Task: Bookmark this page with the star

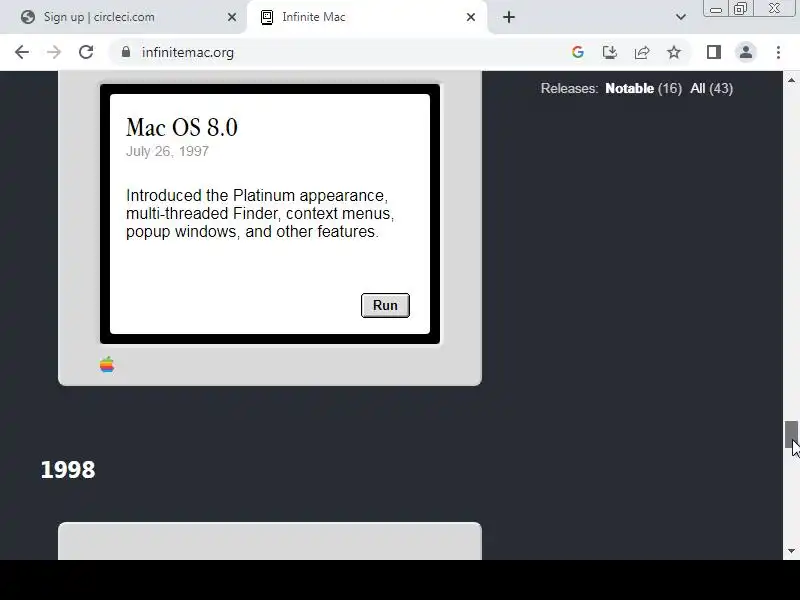Action: pos(674,52)
